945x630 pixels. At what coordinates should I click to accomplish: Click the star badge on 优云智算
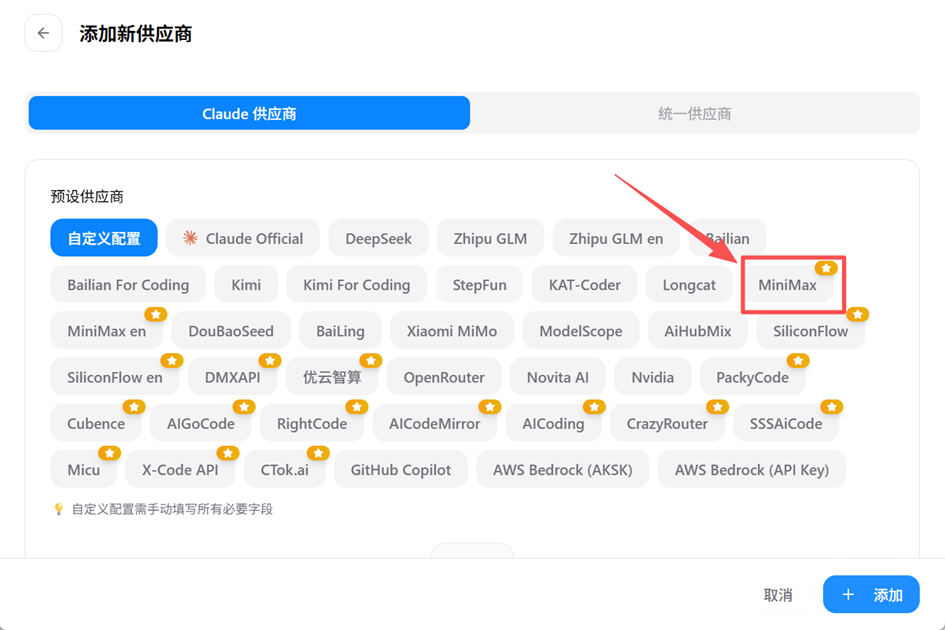point(371,361)
